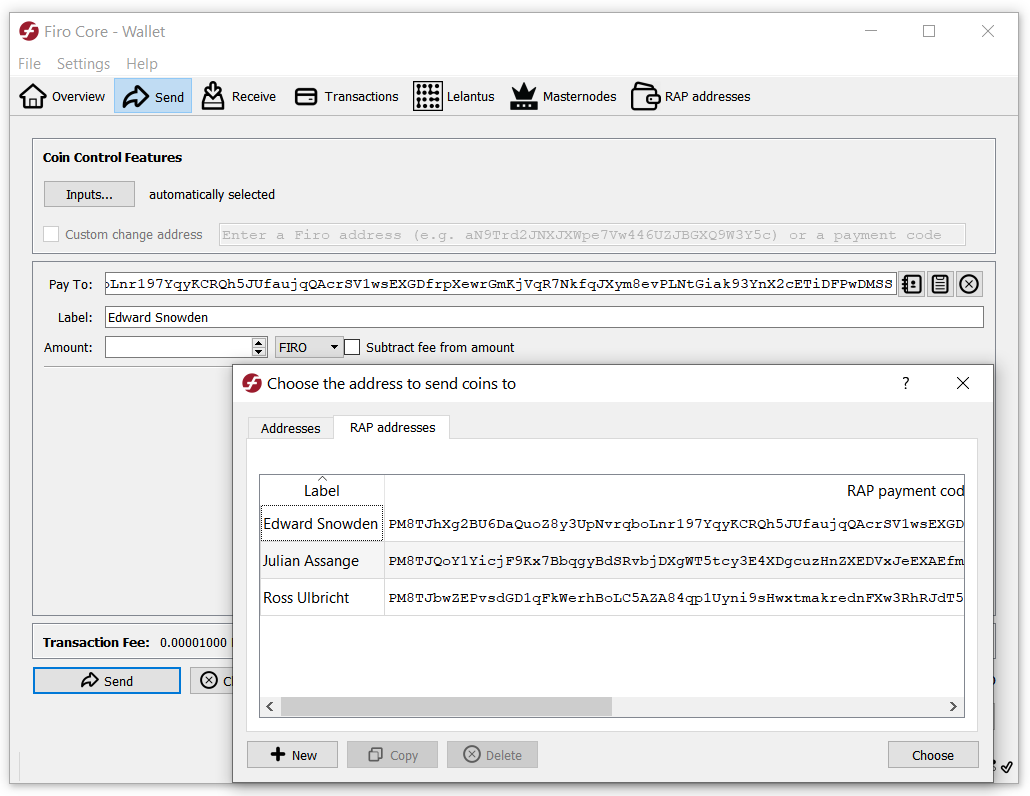Click the main Send button
The image size is (1030, 796).
coord(107,680)
